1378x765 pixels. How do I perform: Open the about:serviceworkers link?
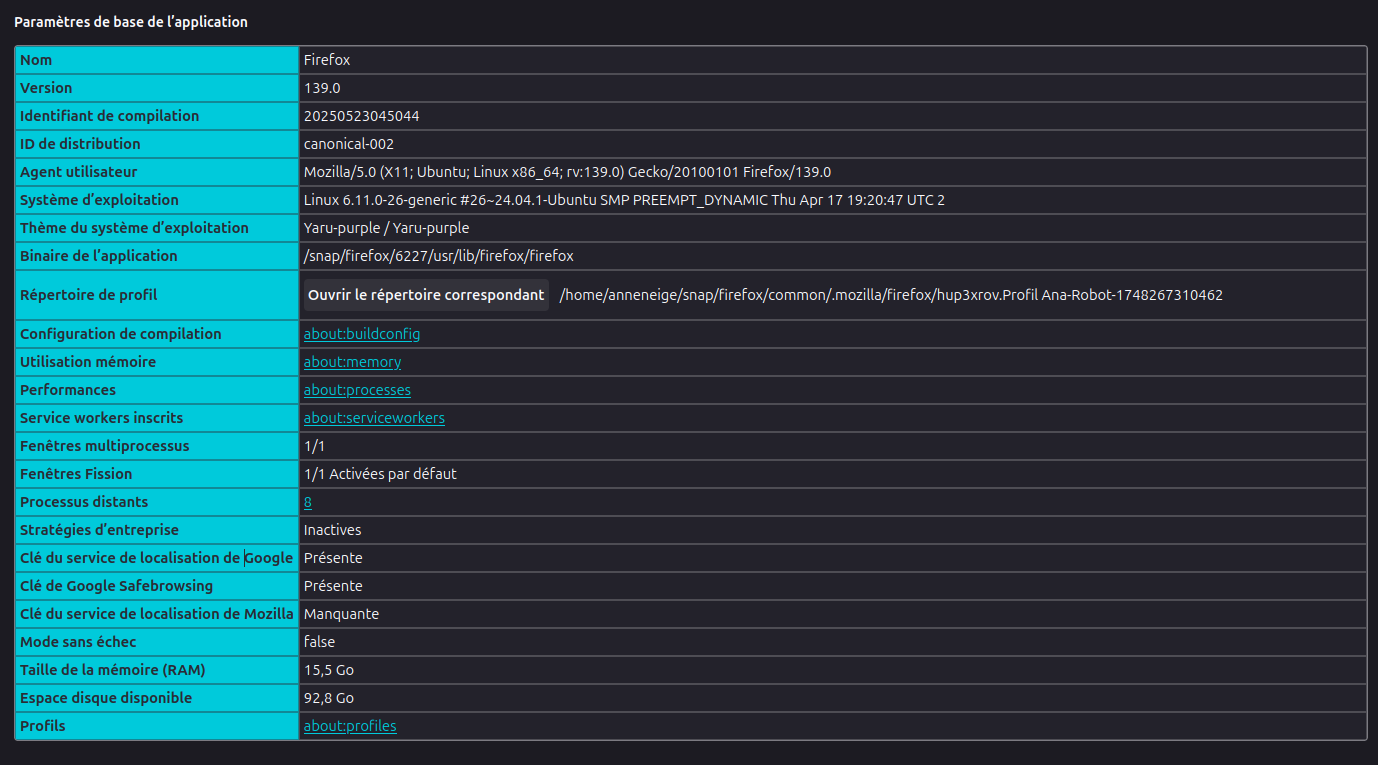374,418
